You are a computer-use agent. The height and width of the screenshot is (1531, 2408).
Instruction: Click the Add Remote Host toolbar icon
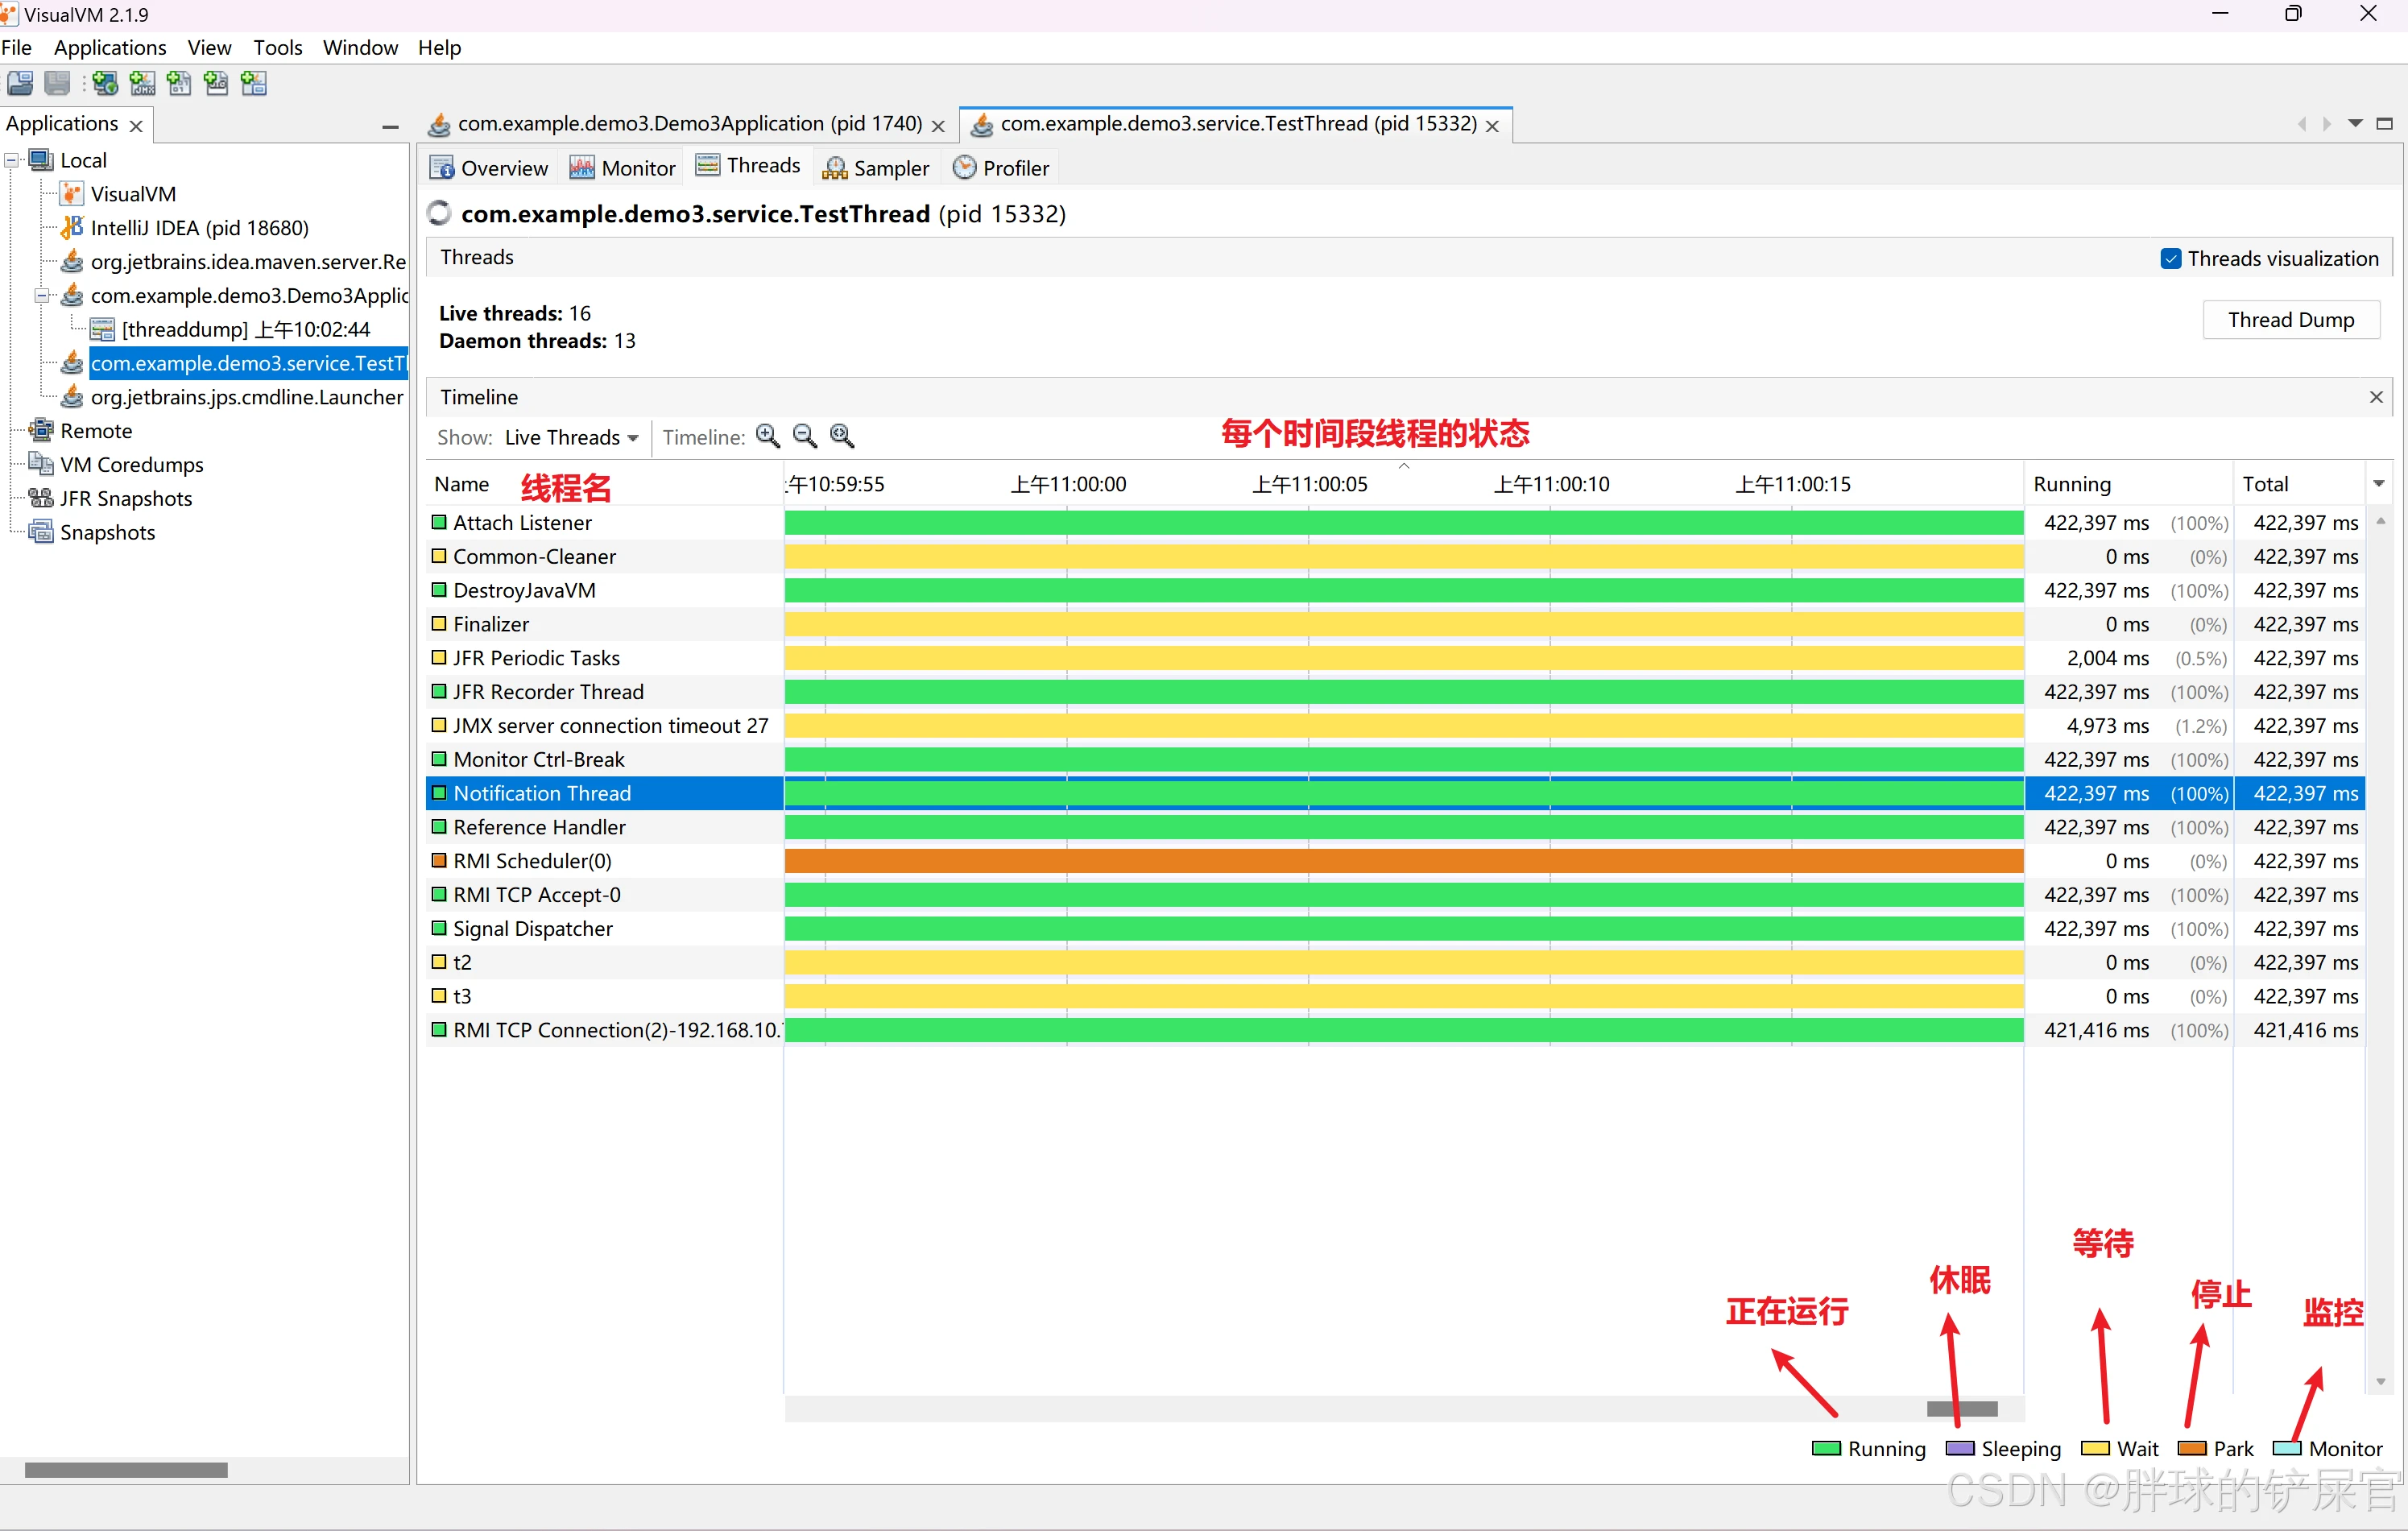pyautogui.click(x=105, y=84)
